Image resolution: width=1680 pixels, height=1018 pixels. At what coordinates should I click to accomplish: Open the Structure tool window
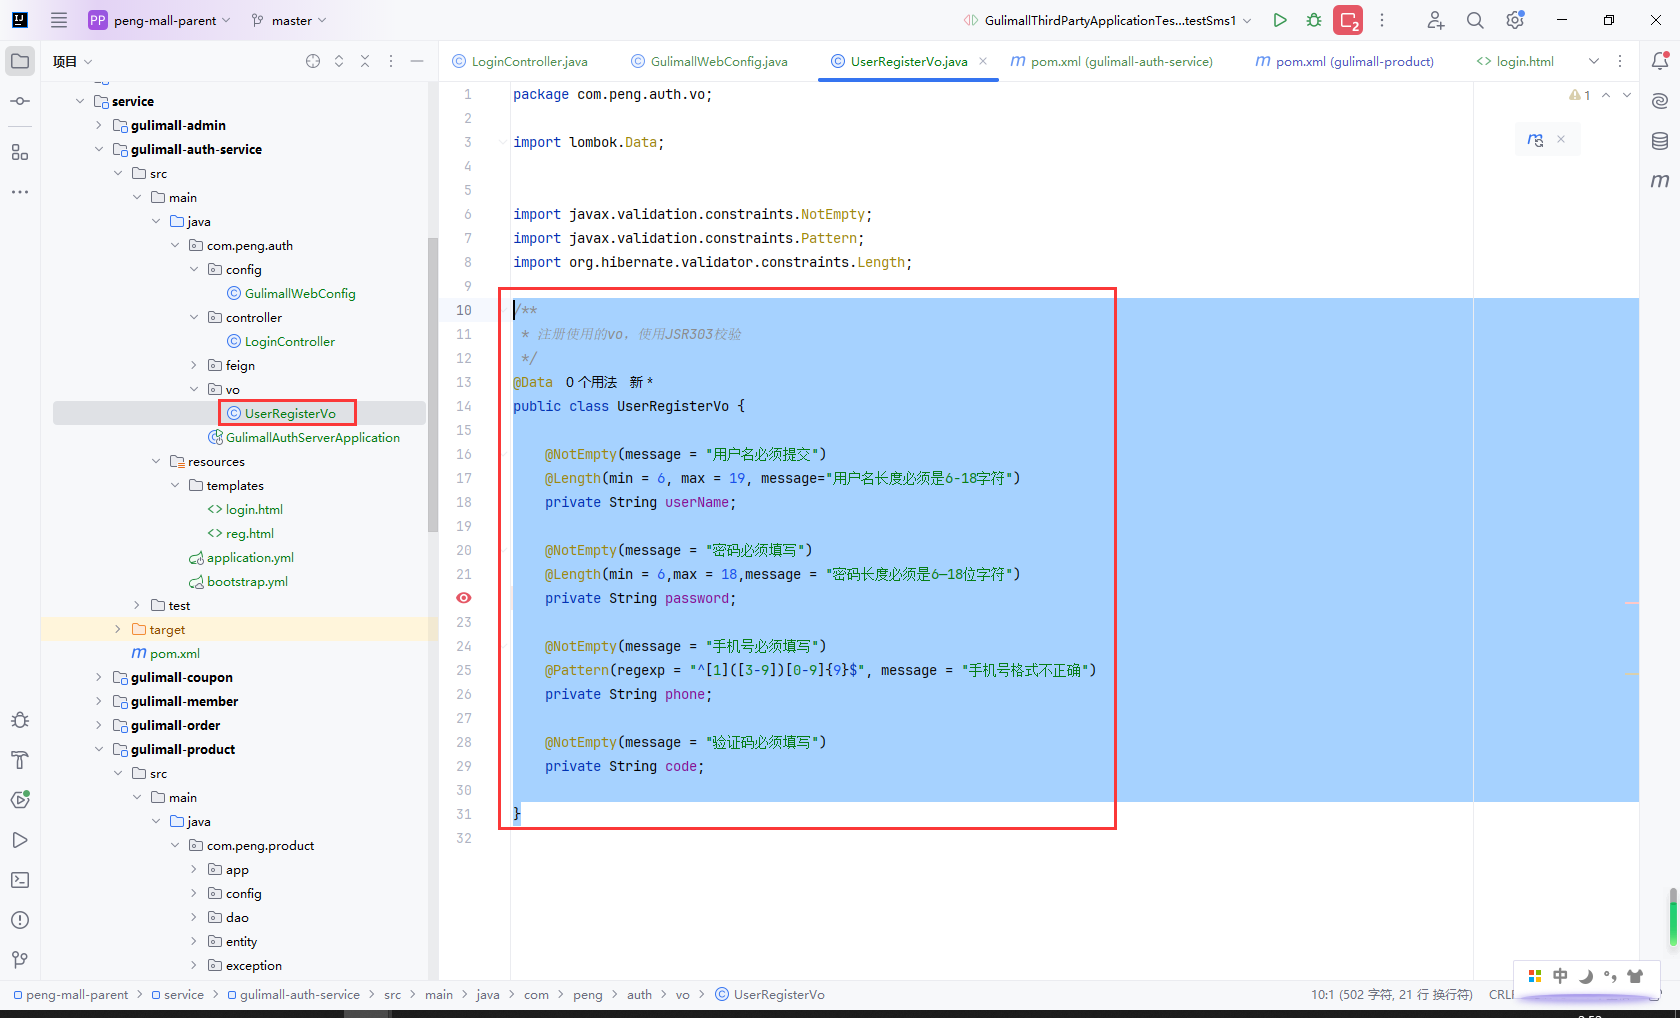pyautogui.click(x=20, y=152)
